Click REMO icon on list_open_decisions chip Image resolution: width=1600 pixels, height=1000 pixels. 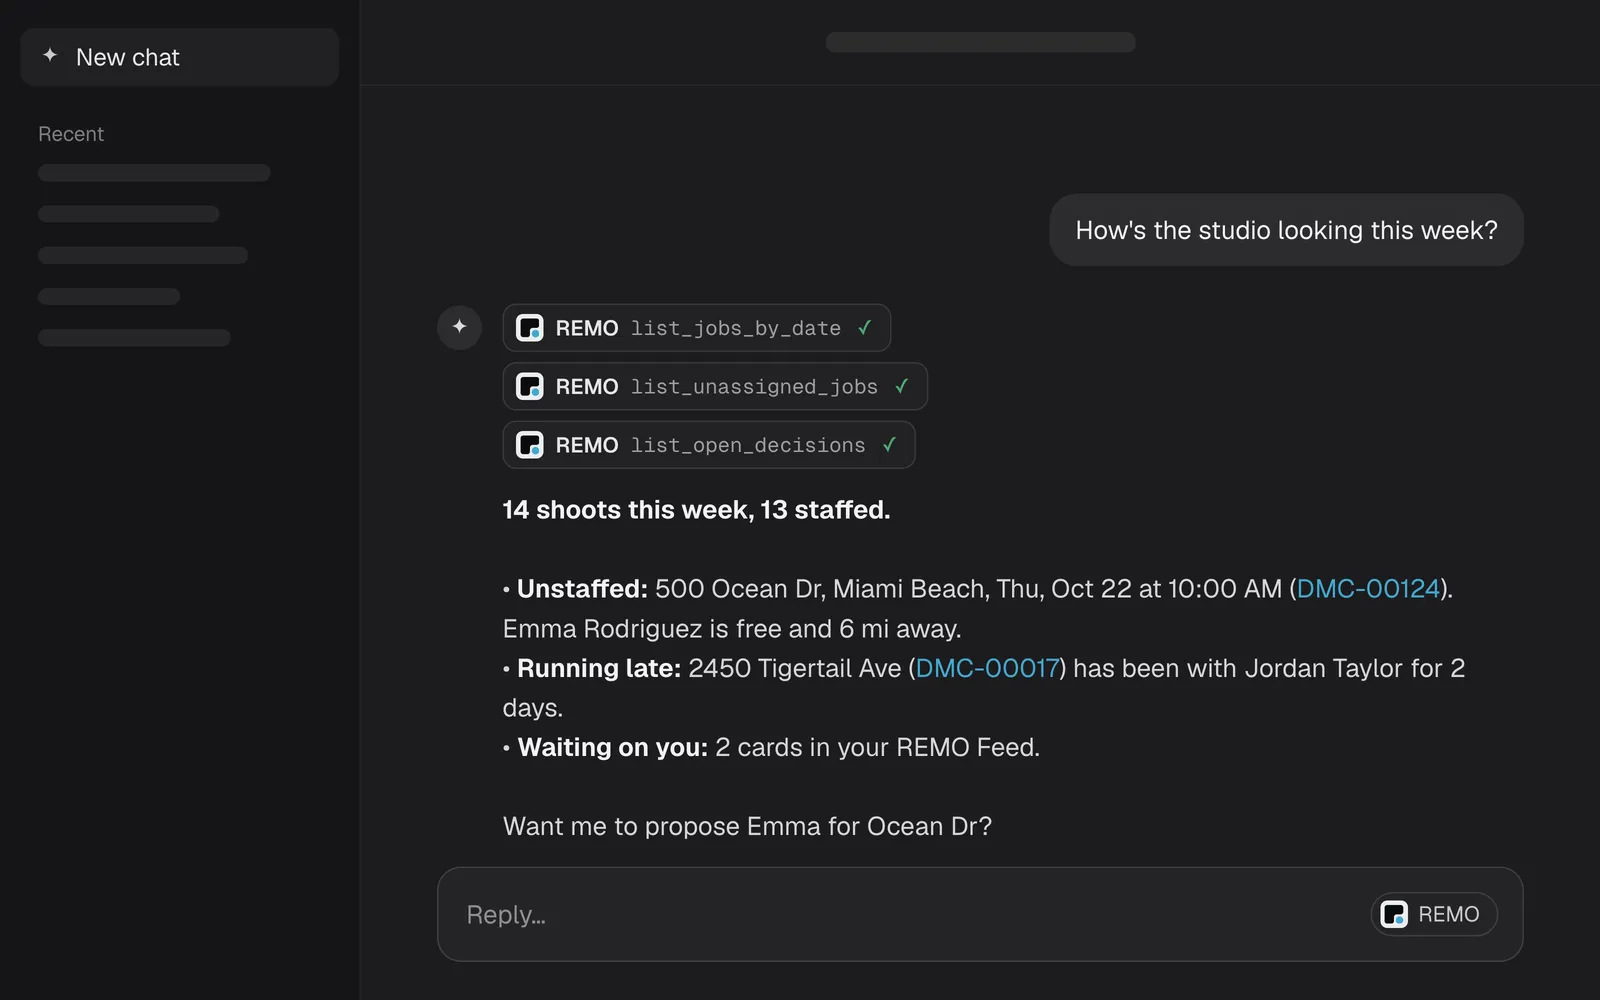pyautogui.click(x=529, y=445)
